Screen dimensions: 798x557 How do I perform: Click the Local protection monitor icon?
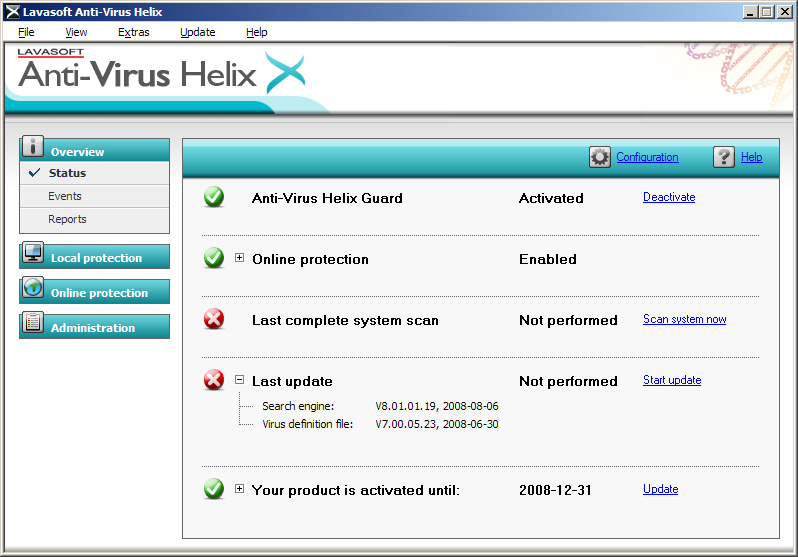point(33,253)
